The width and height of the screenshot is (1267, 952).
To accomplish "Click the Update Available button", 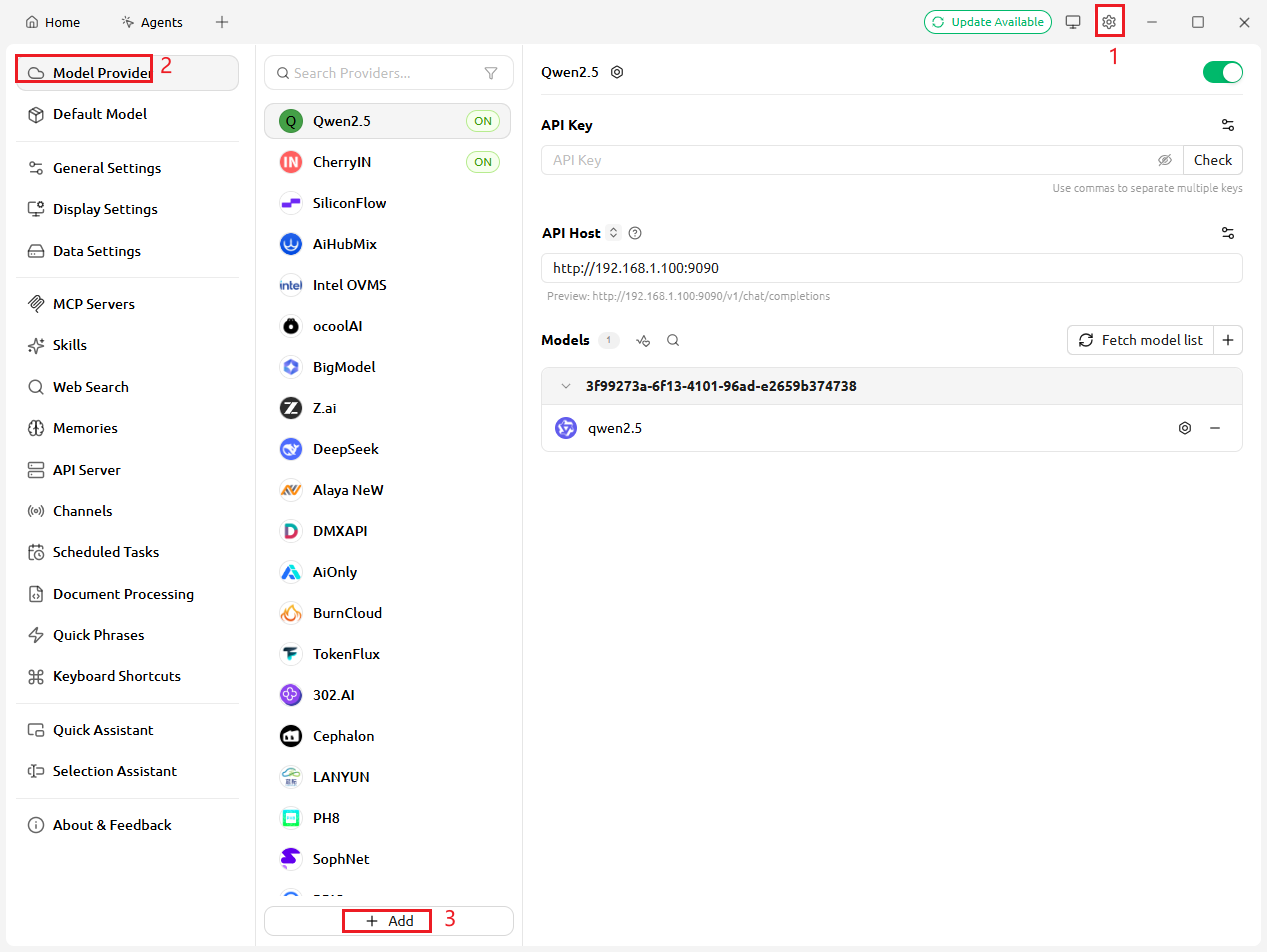I will pyautogui.click(x=988, y=22).
